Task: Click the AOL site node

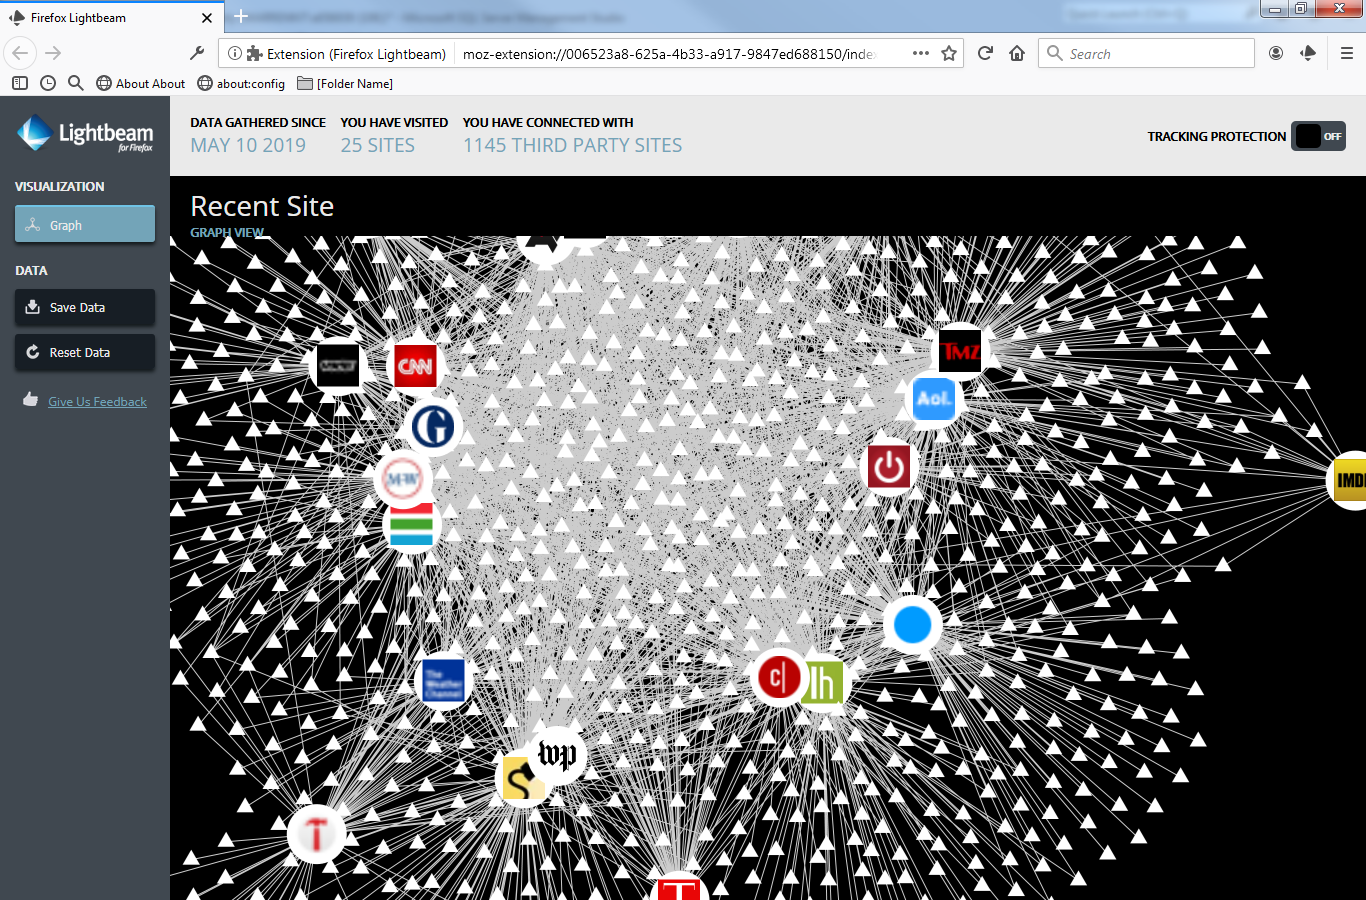Action: [934, 398]
